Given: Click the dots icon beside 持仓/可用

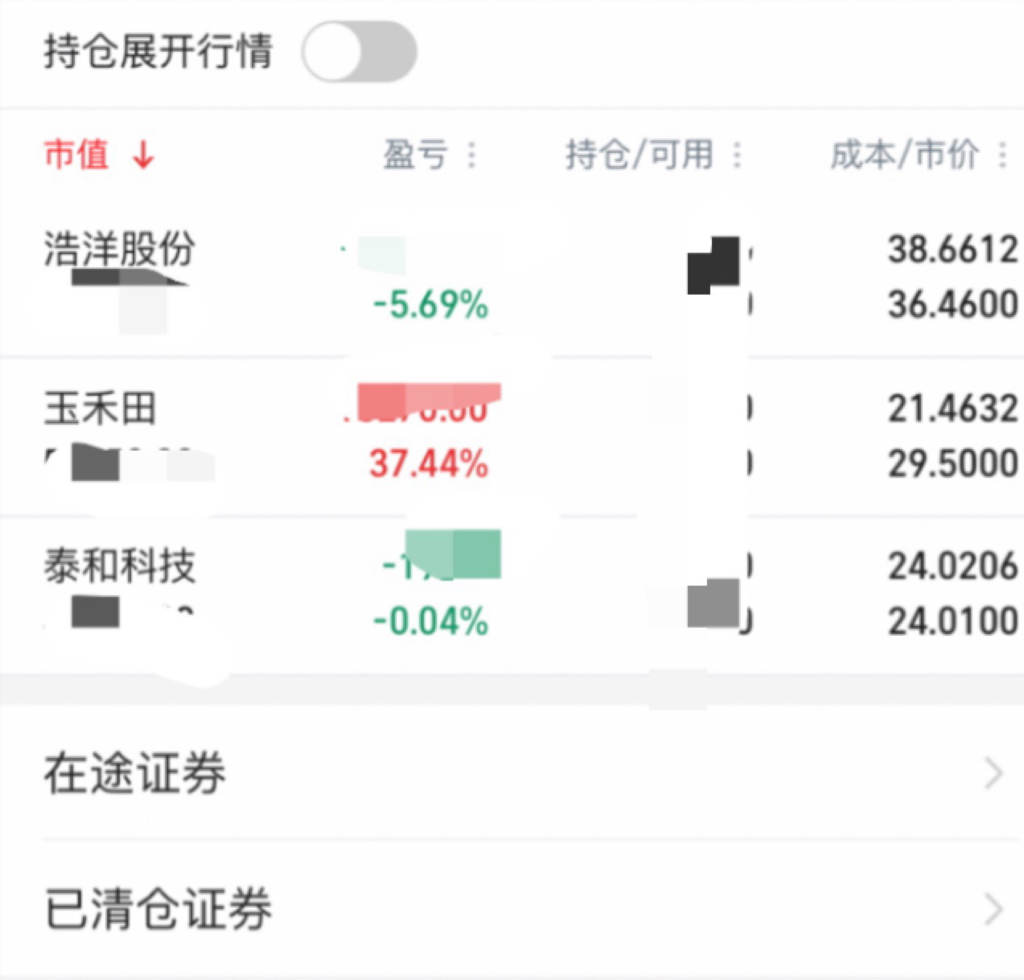Looking at the screenshot, I should [x=737, y=155].
